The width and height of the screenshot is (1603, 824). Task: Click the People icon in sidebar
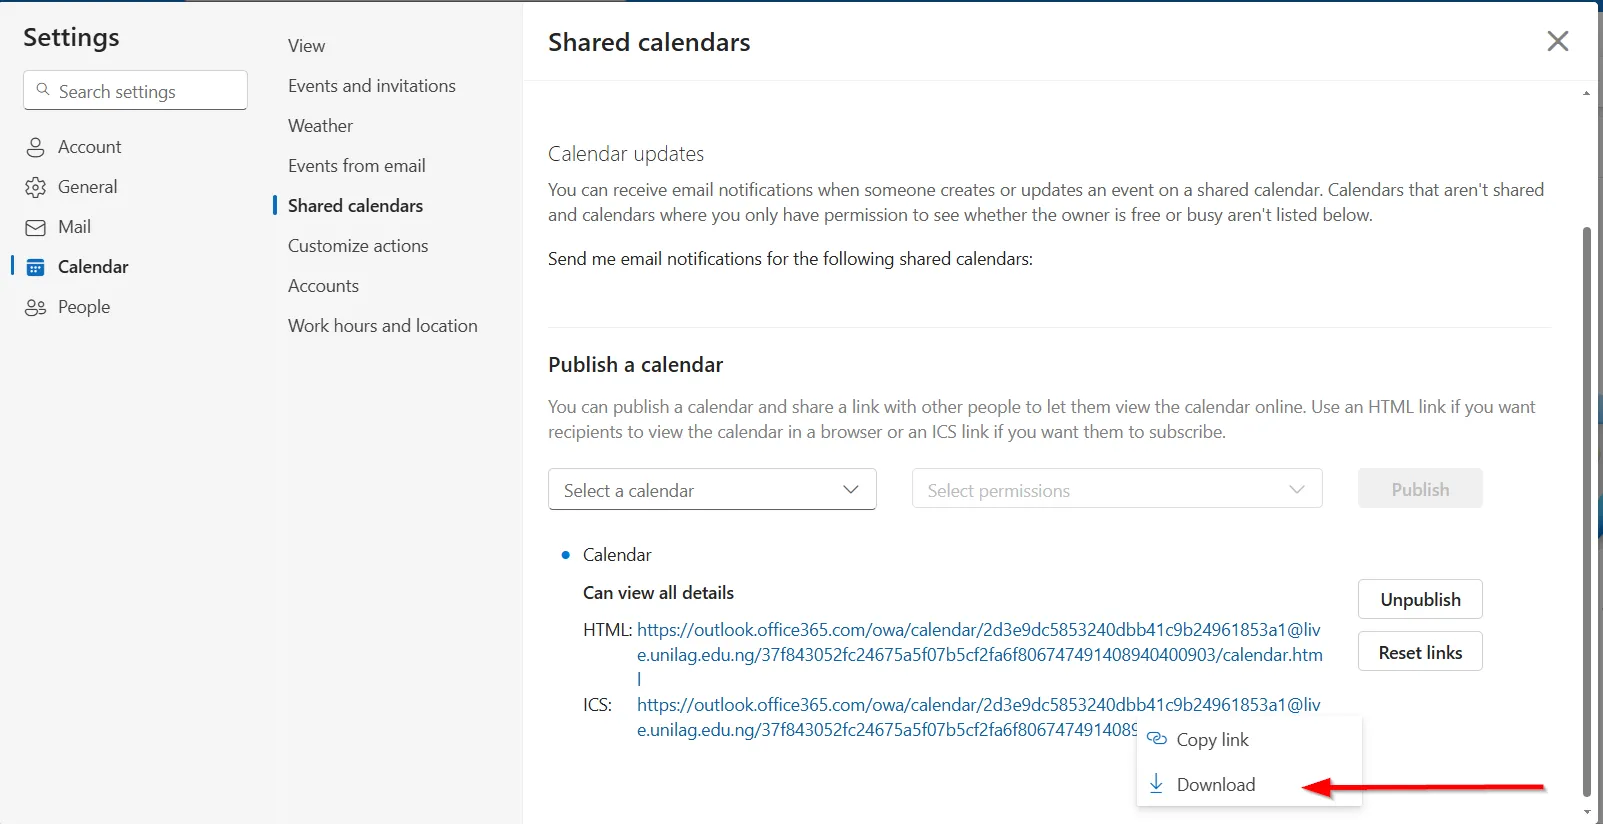click(x=35, y=308)
